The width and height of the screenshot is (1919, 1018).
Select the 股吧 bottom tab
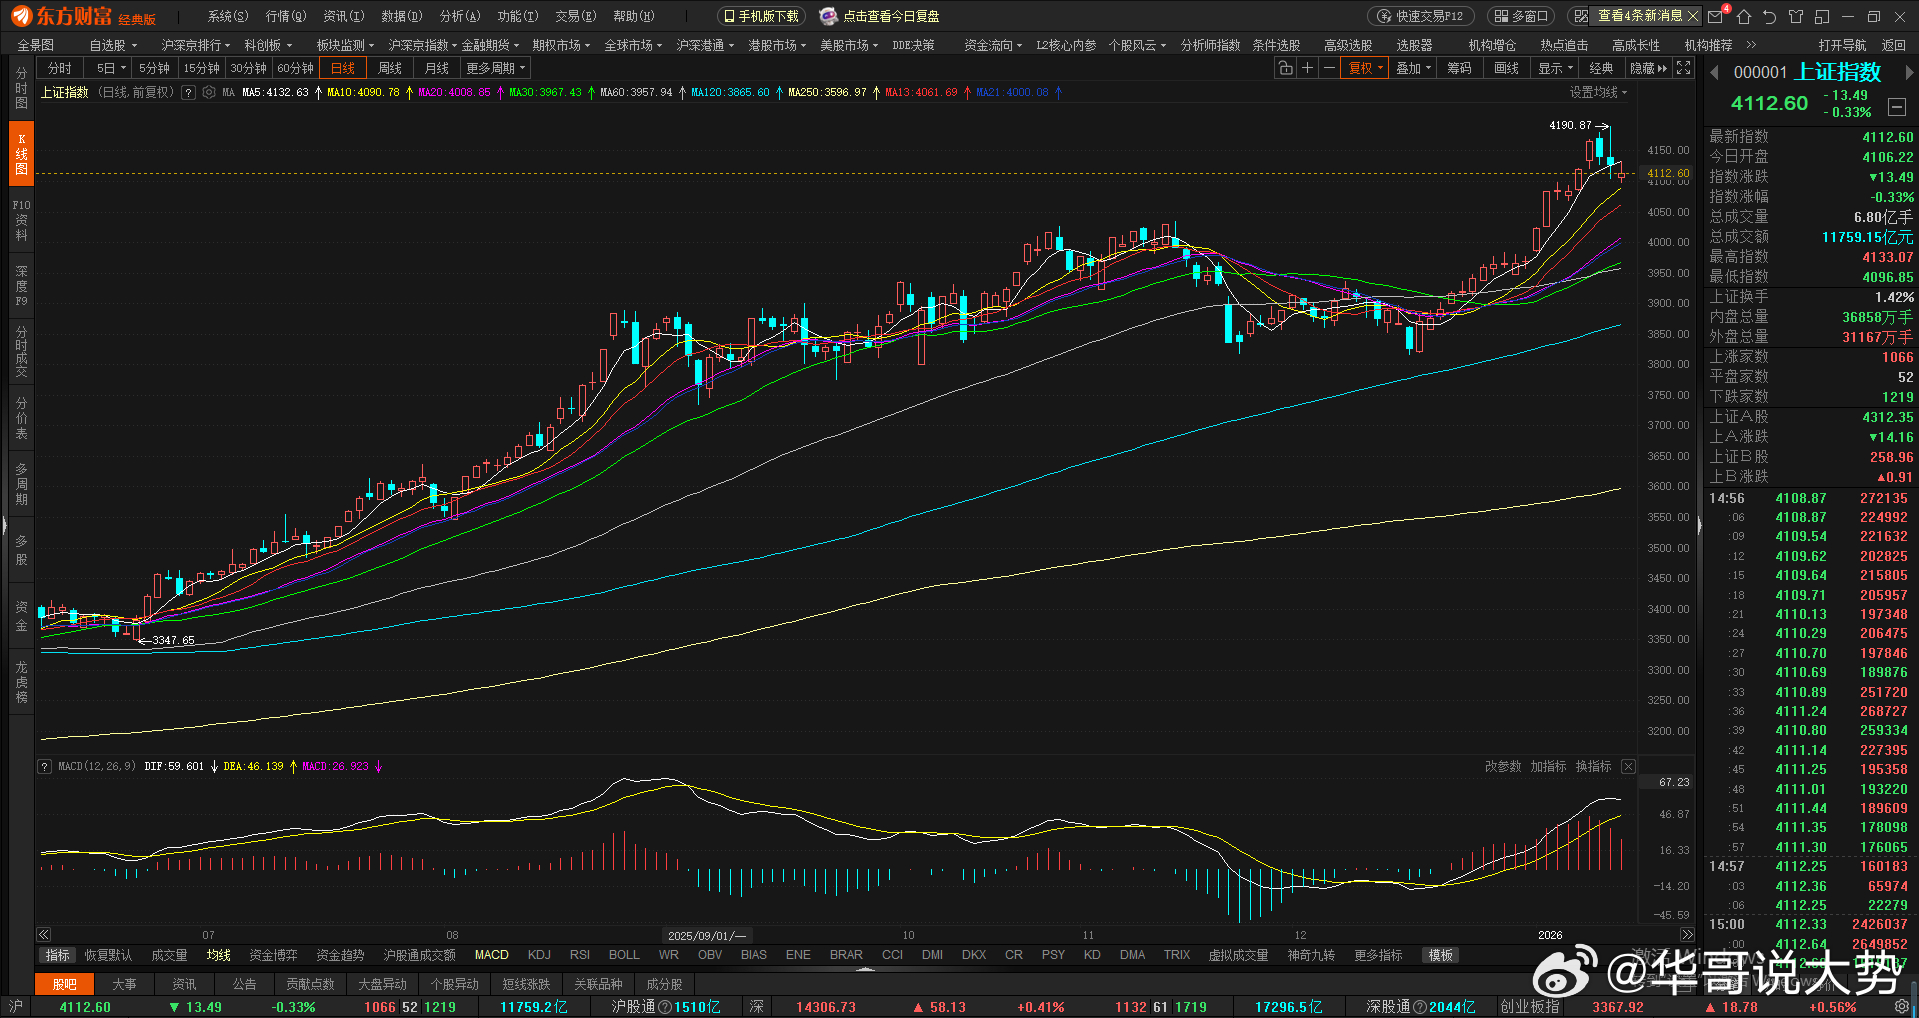click(65, 984)
